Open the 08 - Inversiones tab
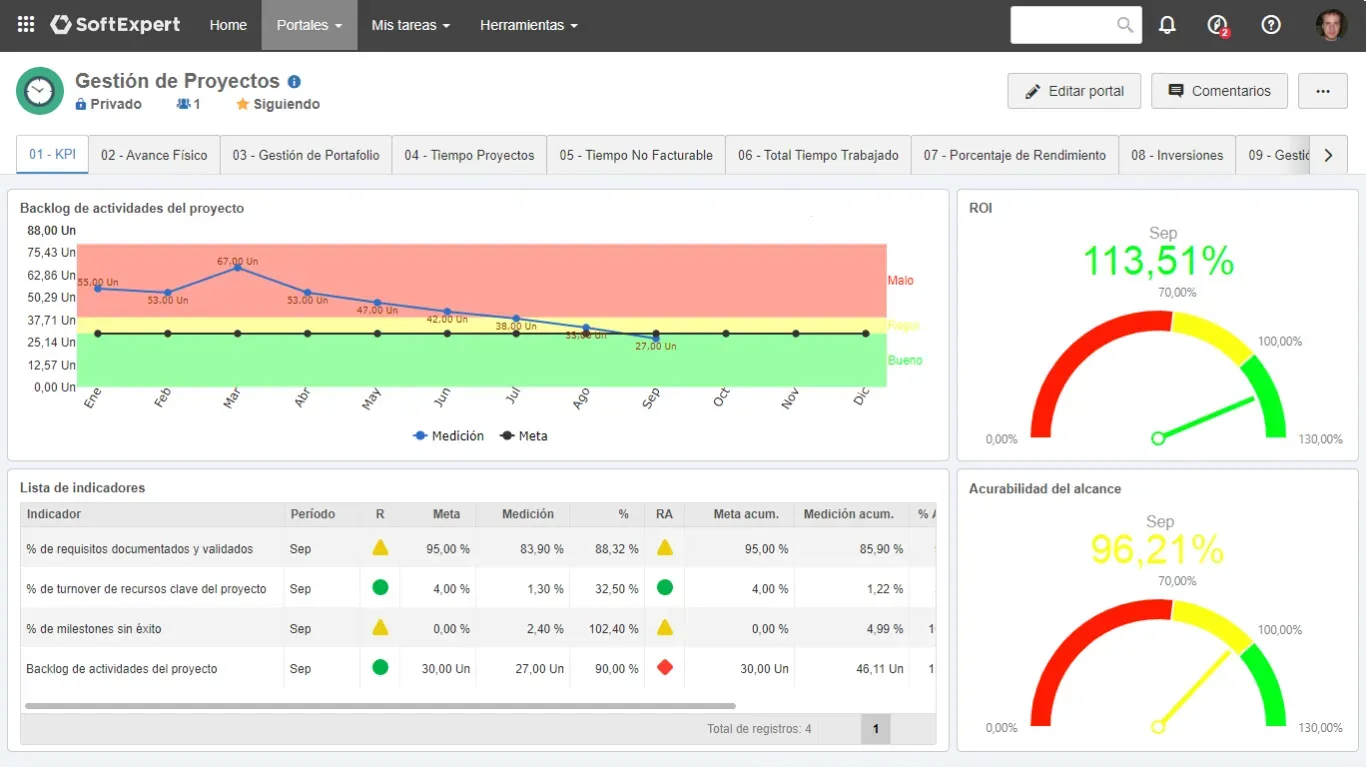Image resolution: width=1366 pixels, height=768 pixels. [1177, 155]
